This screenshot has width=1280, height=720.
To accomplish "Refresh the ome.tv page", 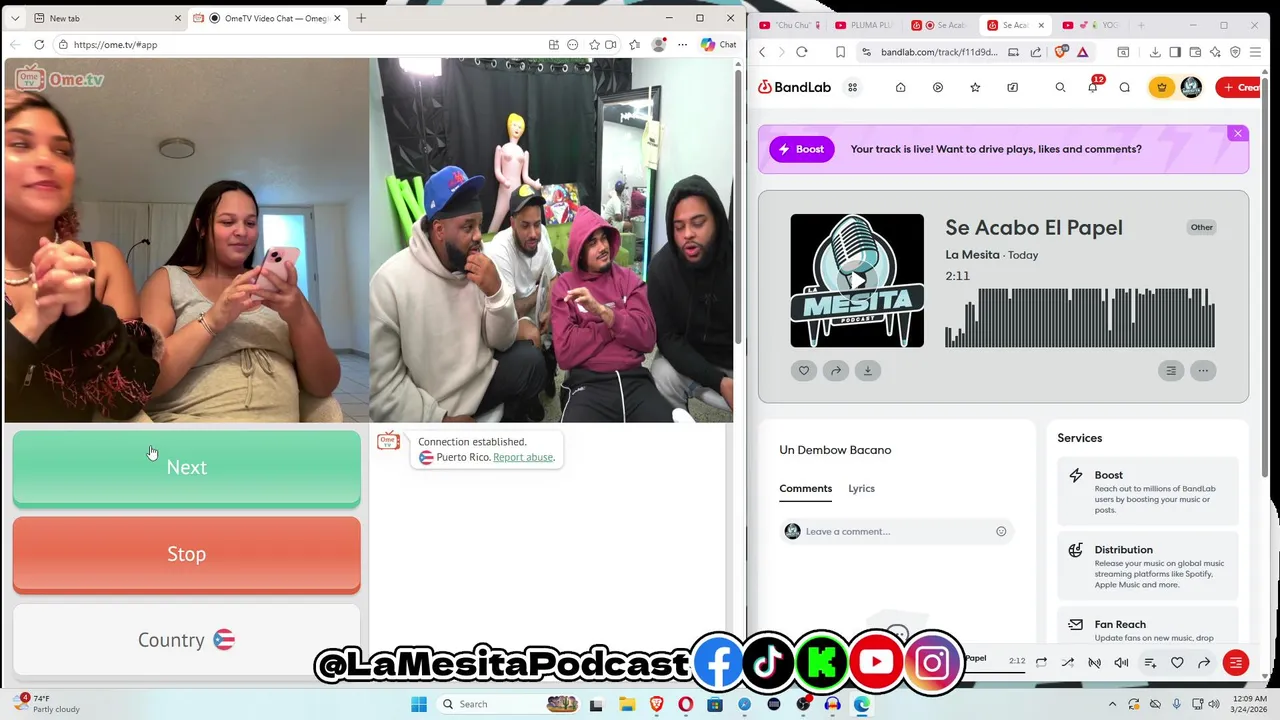I will [x=39, y=45].
